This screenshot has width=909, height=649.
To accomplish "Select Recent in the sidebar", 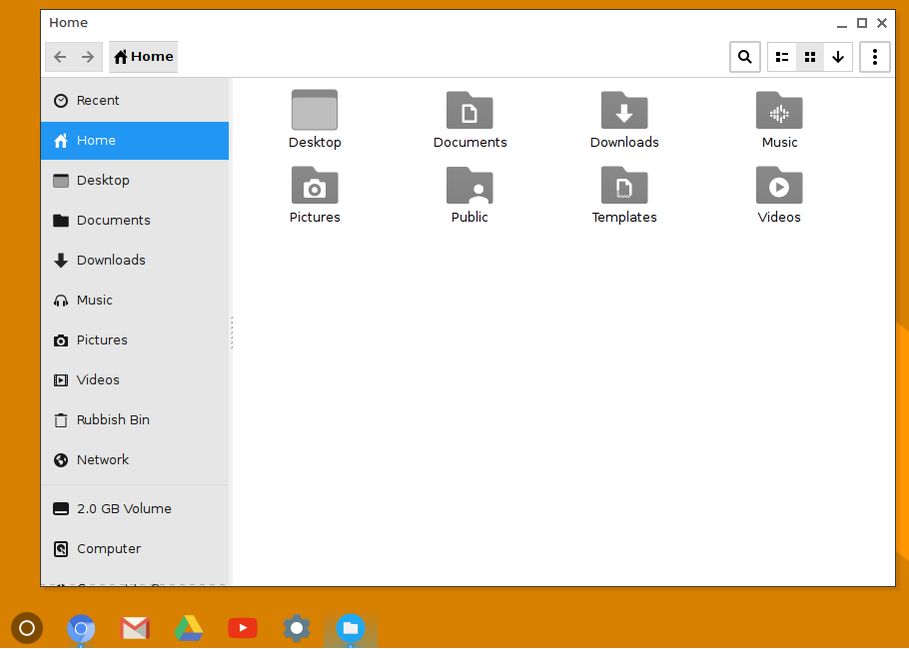I will click(x=98, y=100).
